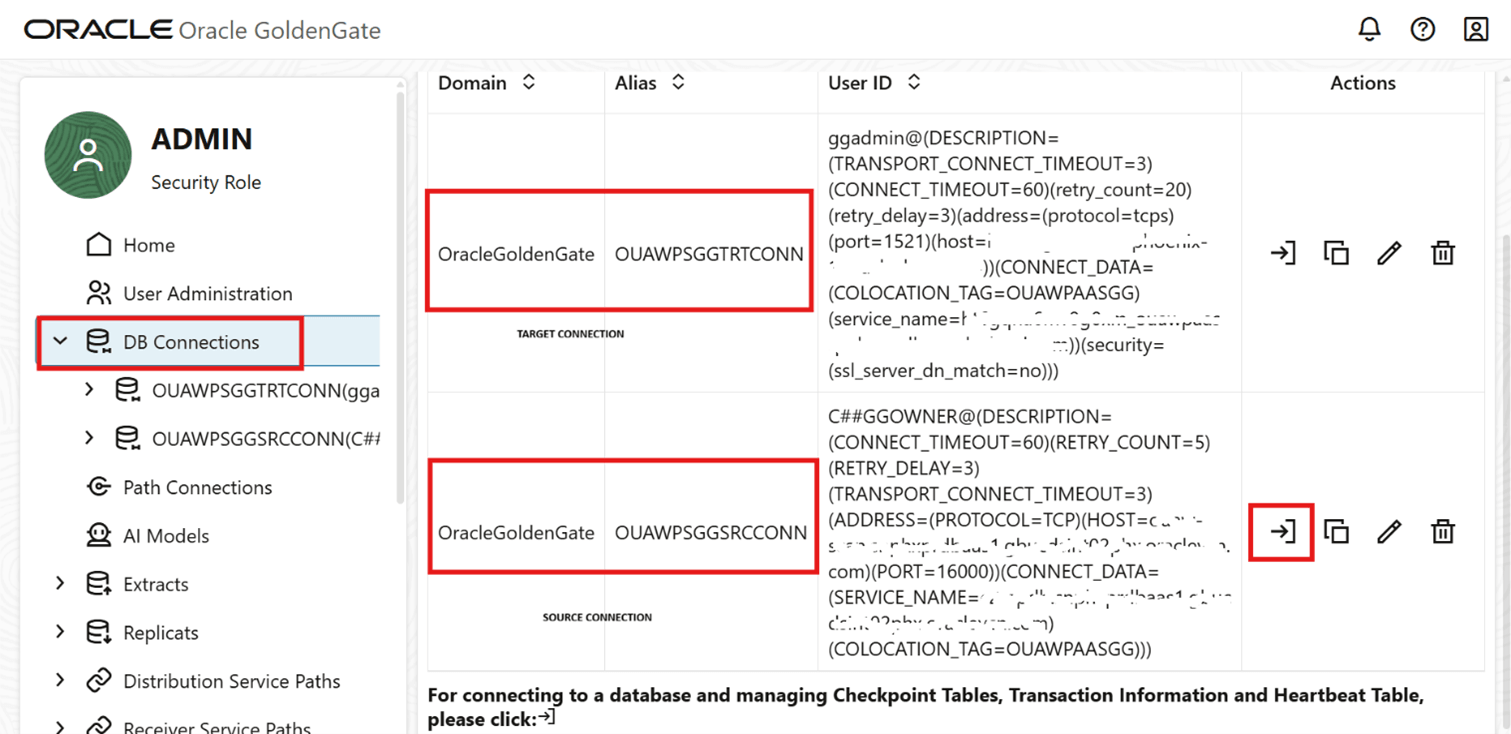Collapse the DB Connections section
Viewport: 1511px width, 734px height.
point(60,341)
